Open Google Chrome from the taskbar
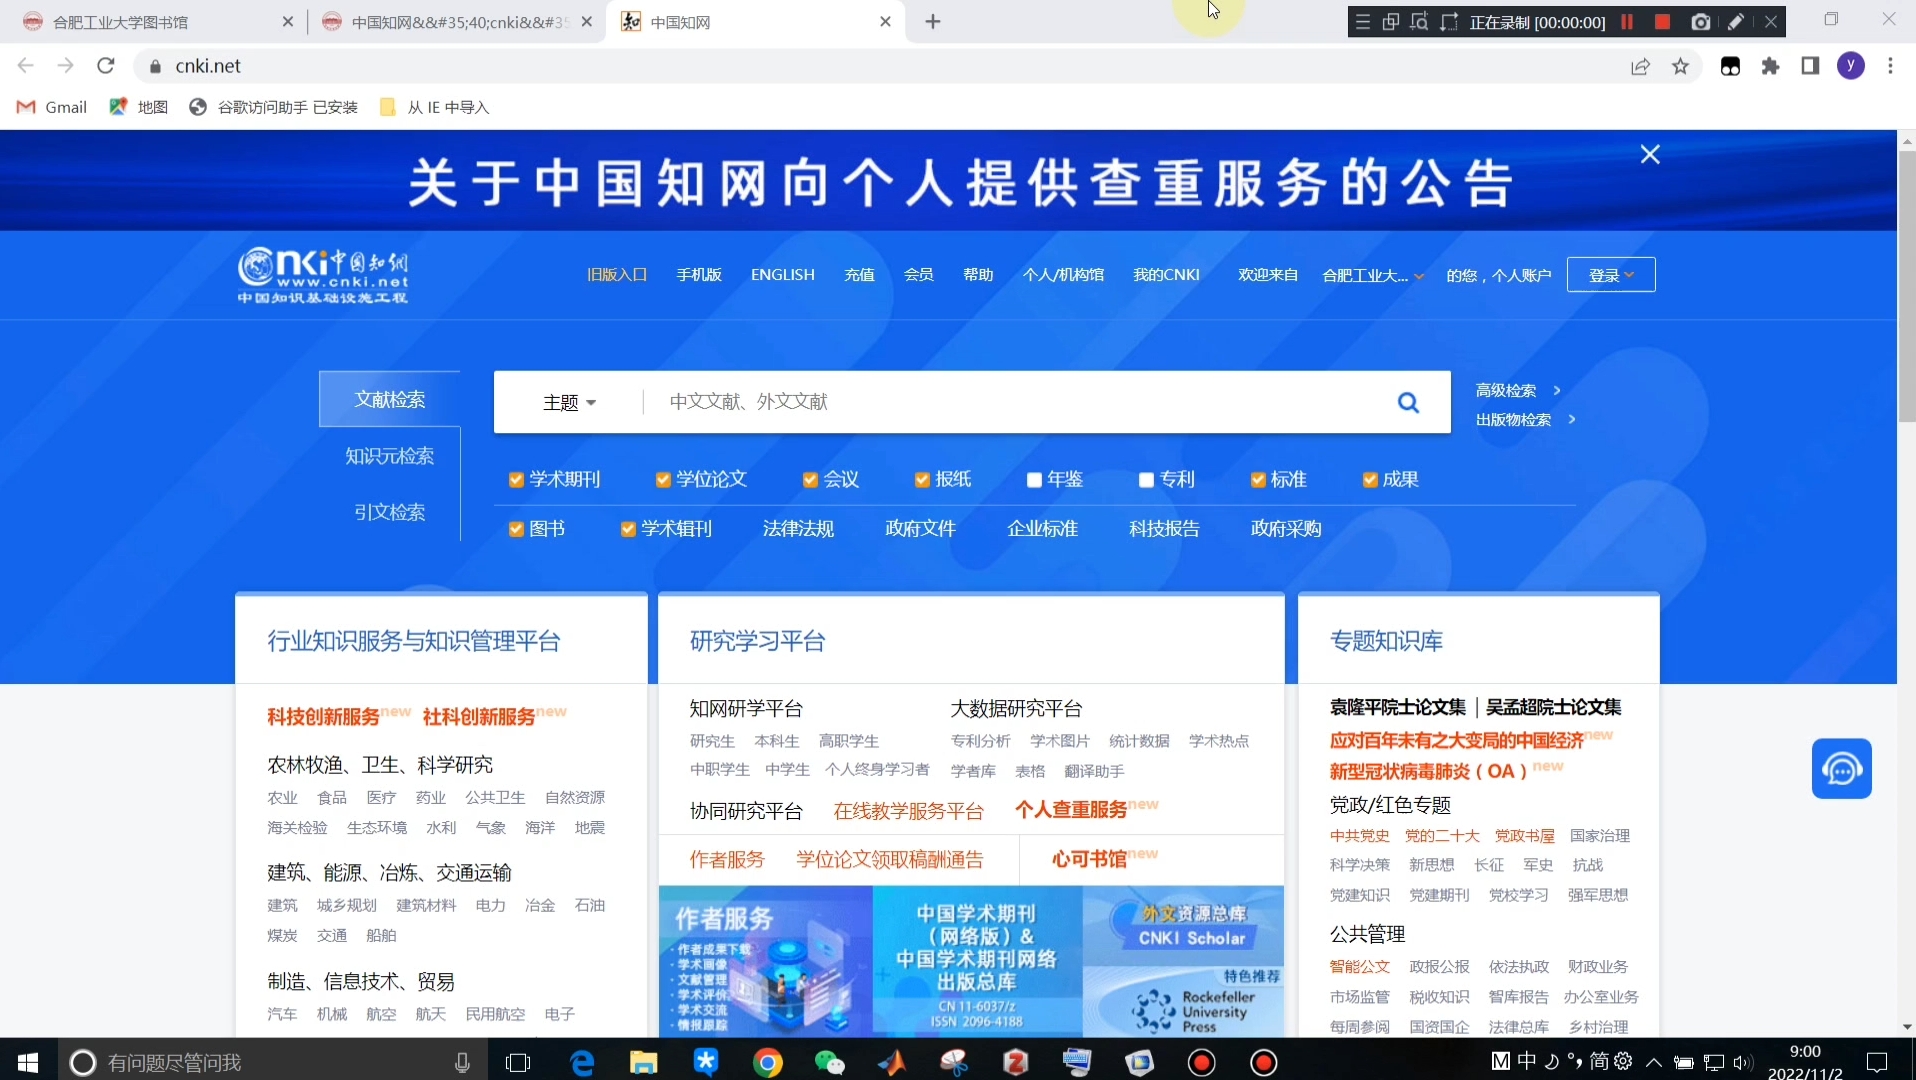 point(767,1062)
